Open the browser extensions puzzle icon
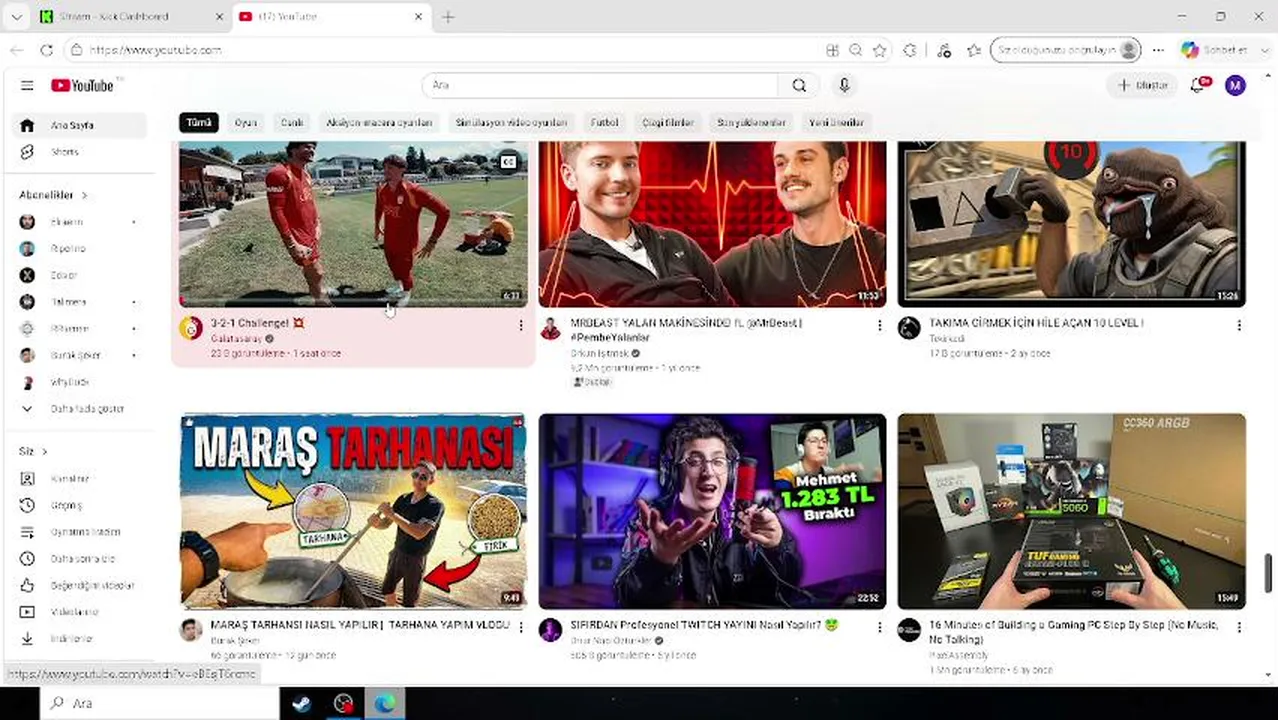 pyautogui.click(x=909, y=50)
